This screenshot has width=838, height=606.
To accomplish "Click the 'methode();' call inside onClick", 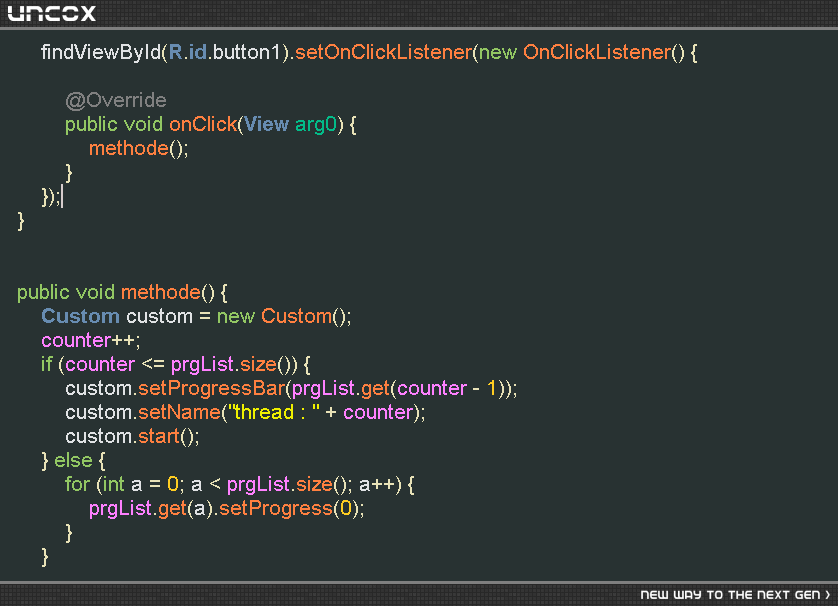I will click(x=138, y=148).
